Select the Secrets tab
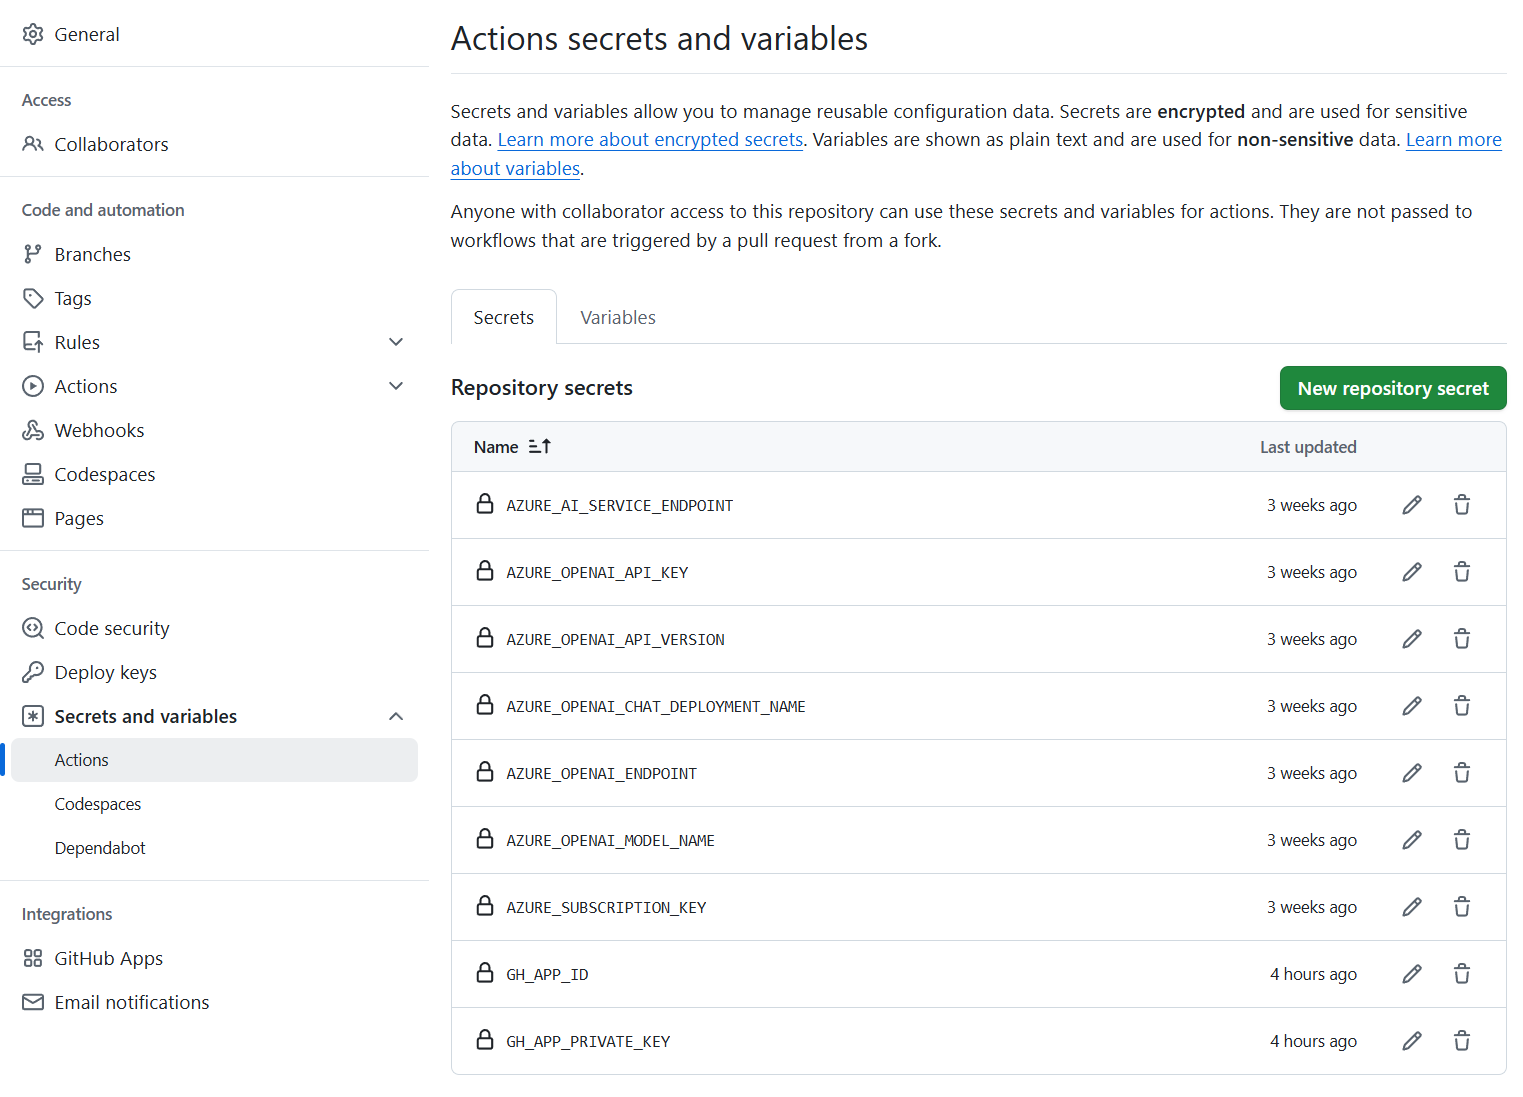The height and width of the screenshot is (1097, 1523). click(x=503, y=317)
